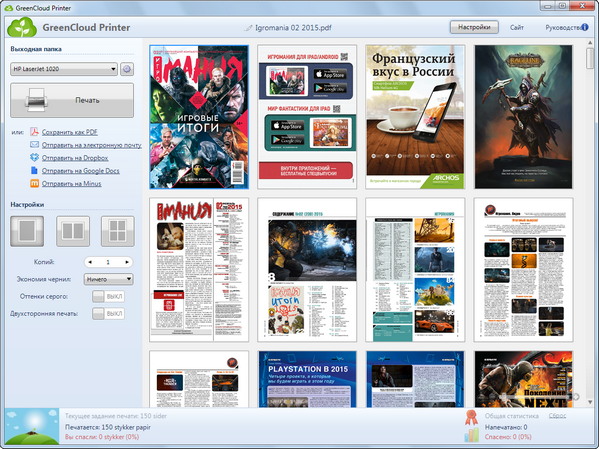Image resolution: width=599 pixels, height=449 pixels.
Task: Open the Экономия чернил dropdown
Action: [x=108, y=279]
